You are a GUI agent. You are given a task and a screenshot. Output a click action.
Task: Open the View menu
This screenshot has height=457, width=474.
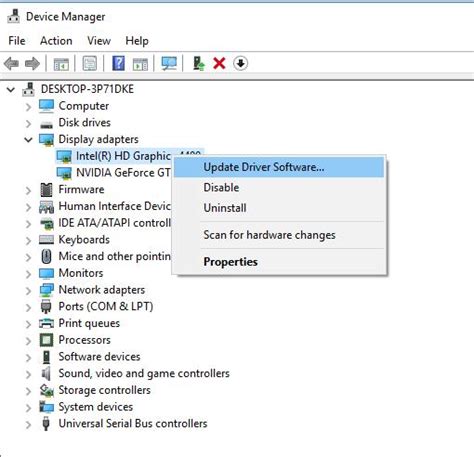99,41
